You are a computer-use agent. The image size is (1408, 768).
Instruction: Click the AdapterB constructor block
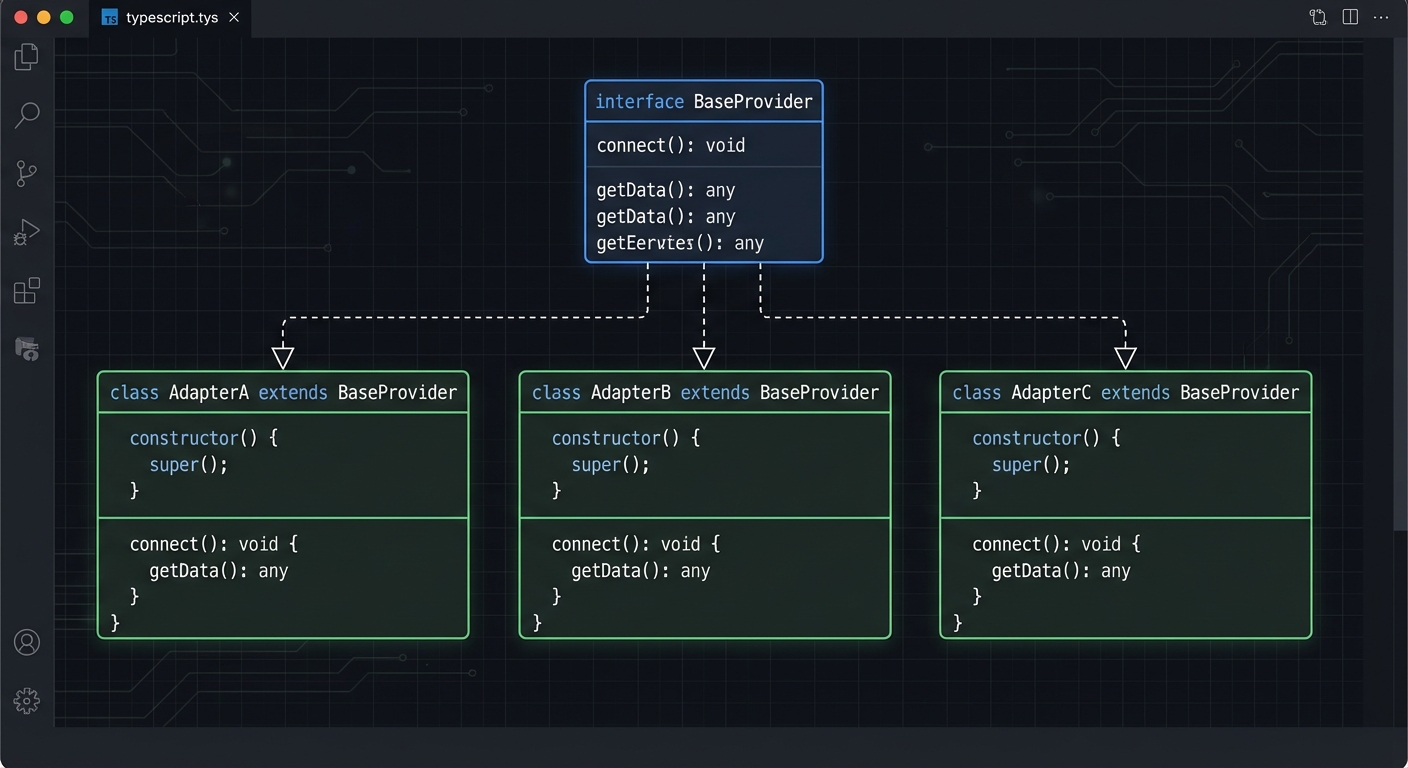pyautogui.click(x=704, y=463)
